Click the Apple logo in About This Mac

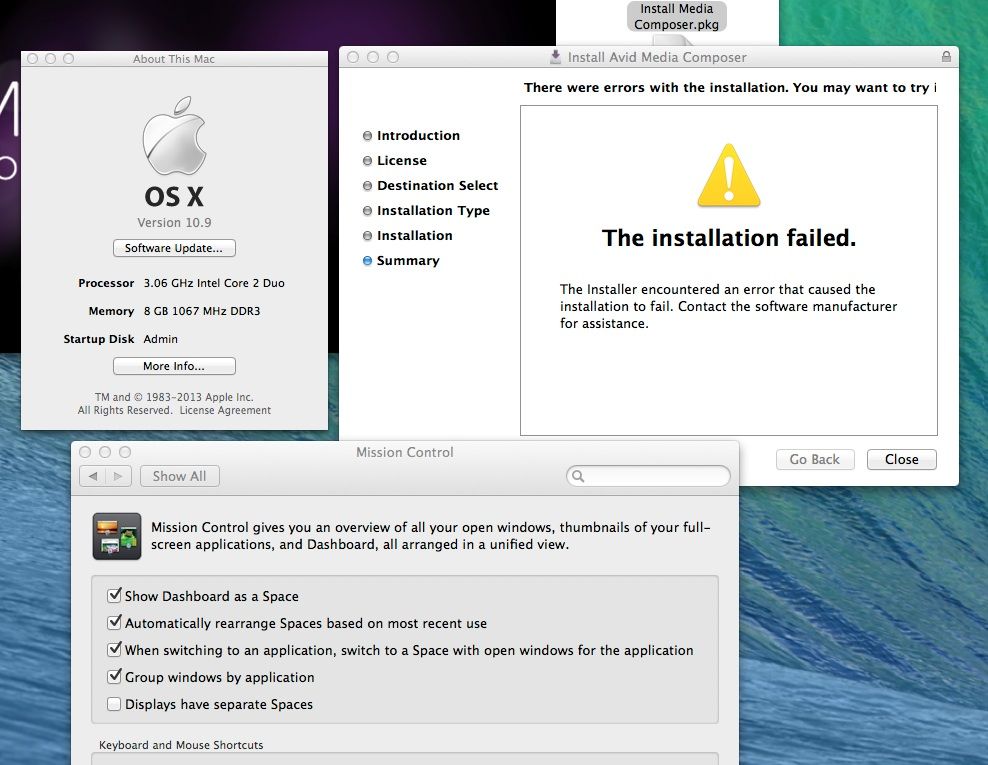coord(175,135)
